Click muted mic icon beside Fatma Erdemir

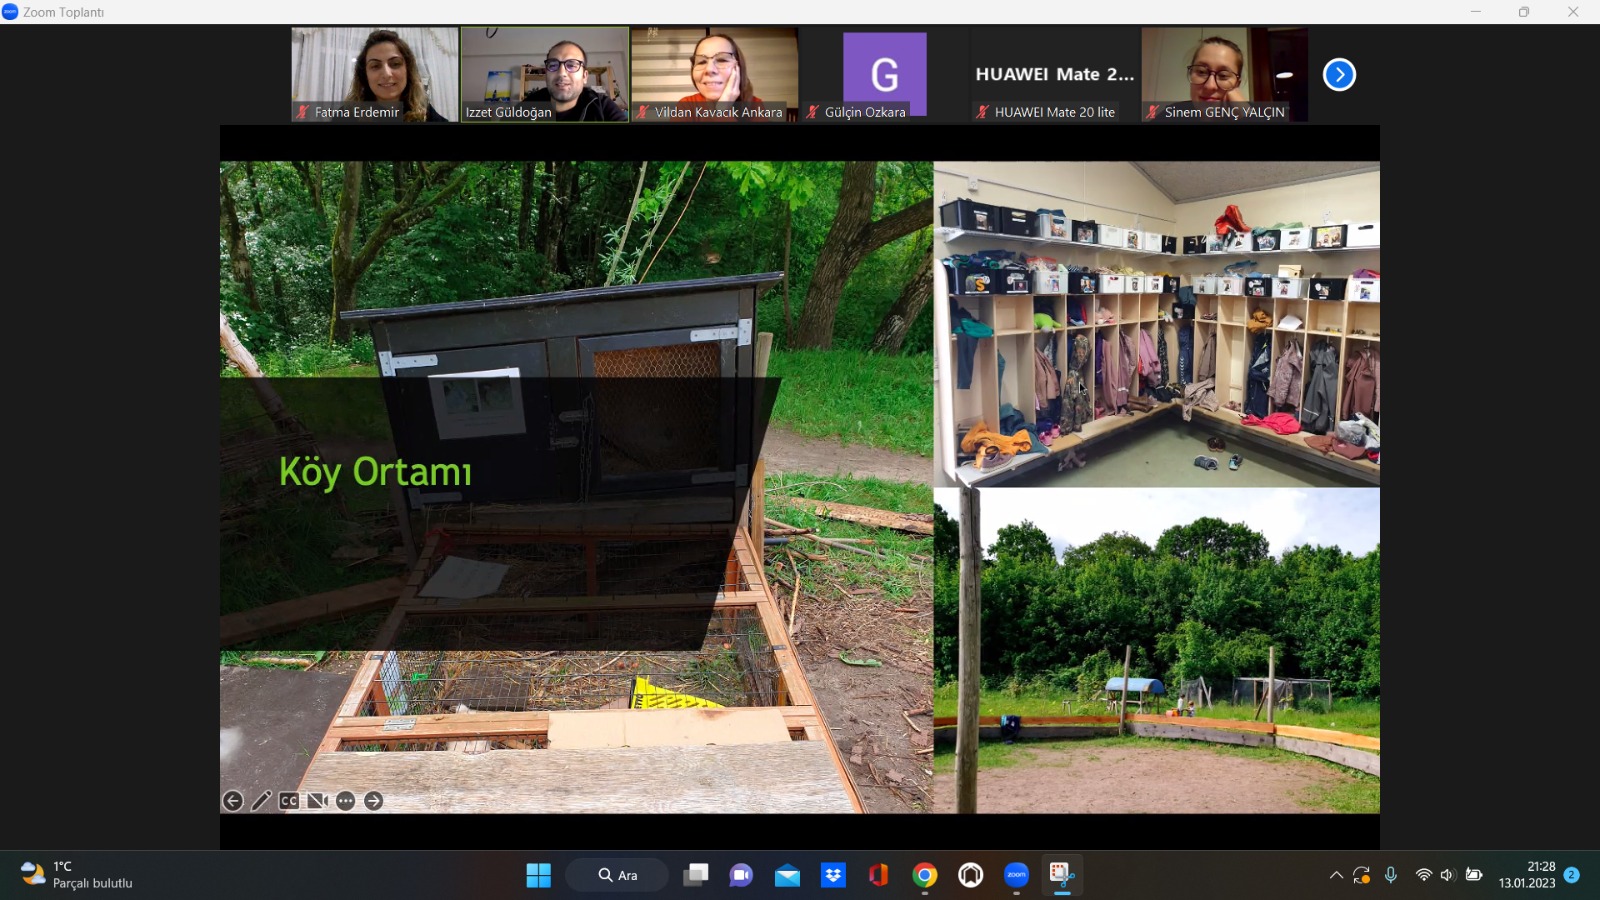[x=302, y=112]
